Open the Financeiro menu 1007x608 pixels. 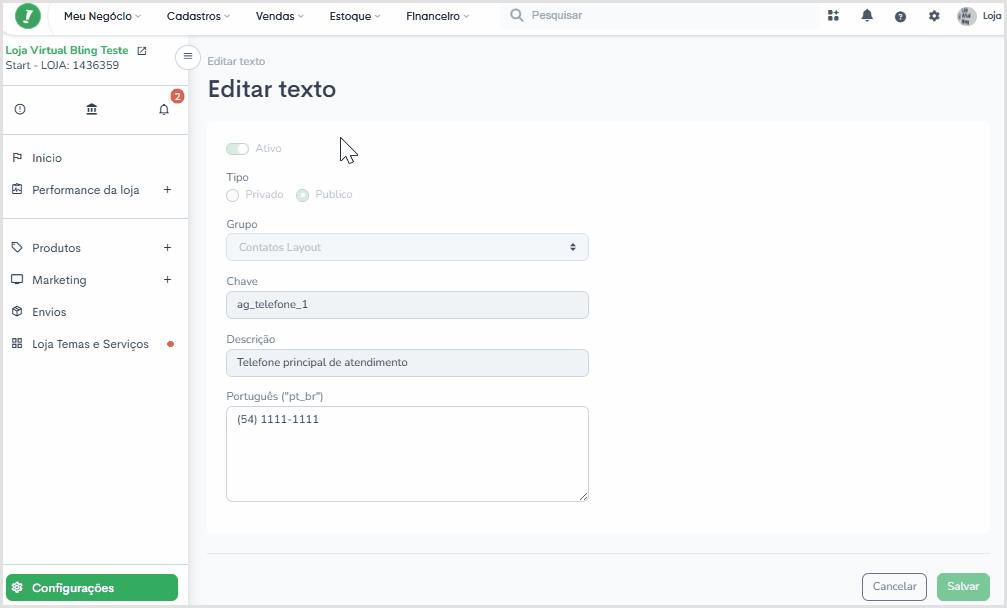[437, 16]
